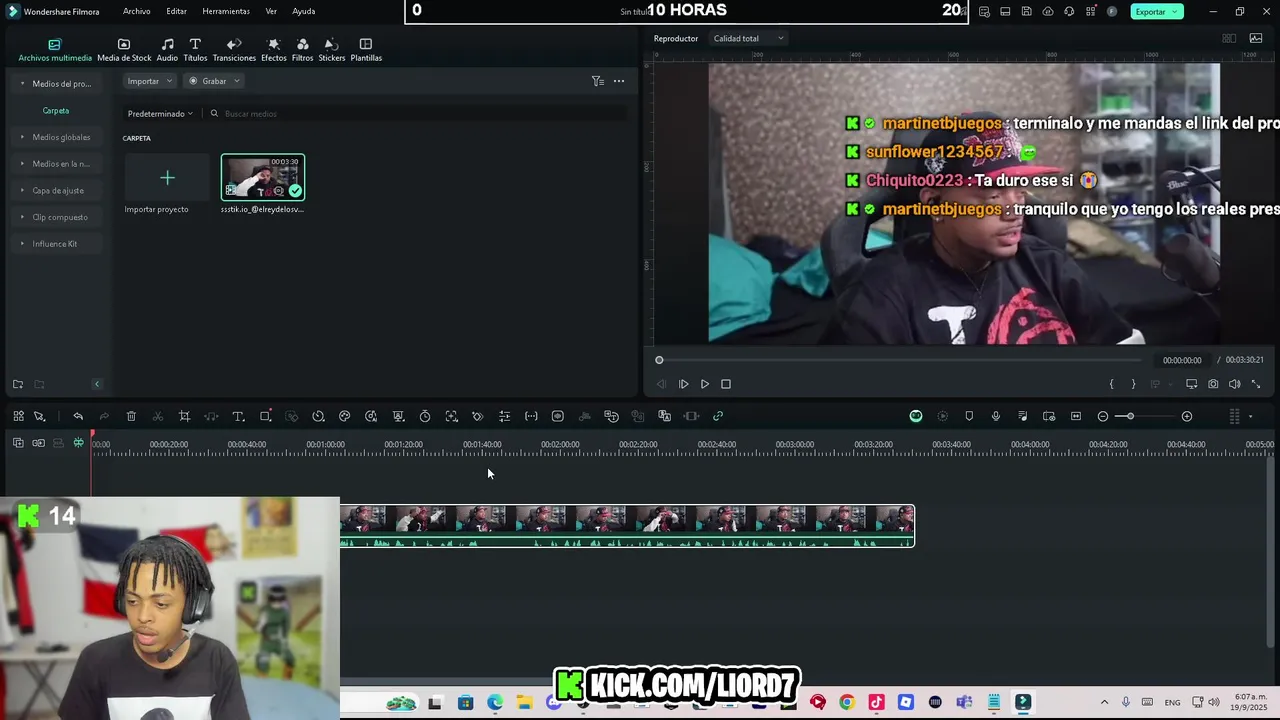
Task: Add a new folder in media panel
Action: coord(18,384)
